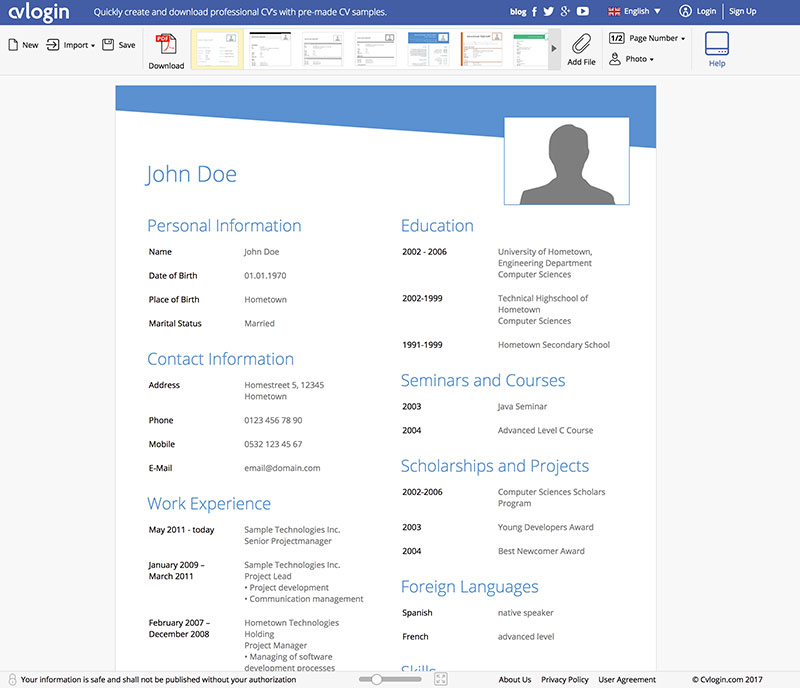Click the Sign Up link
Image resolution: width=800 pixels, height=688 pixels.
743,12
